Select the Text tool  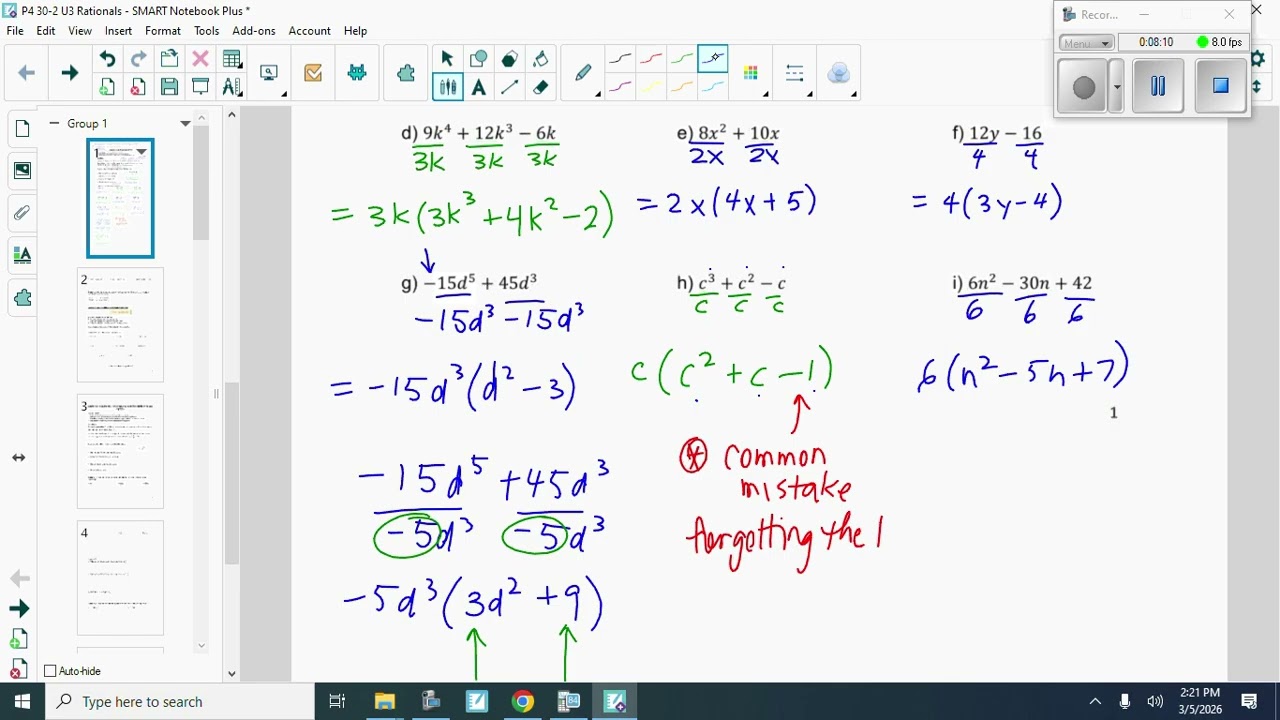(478, 87)
